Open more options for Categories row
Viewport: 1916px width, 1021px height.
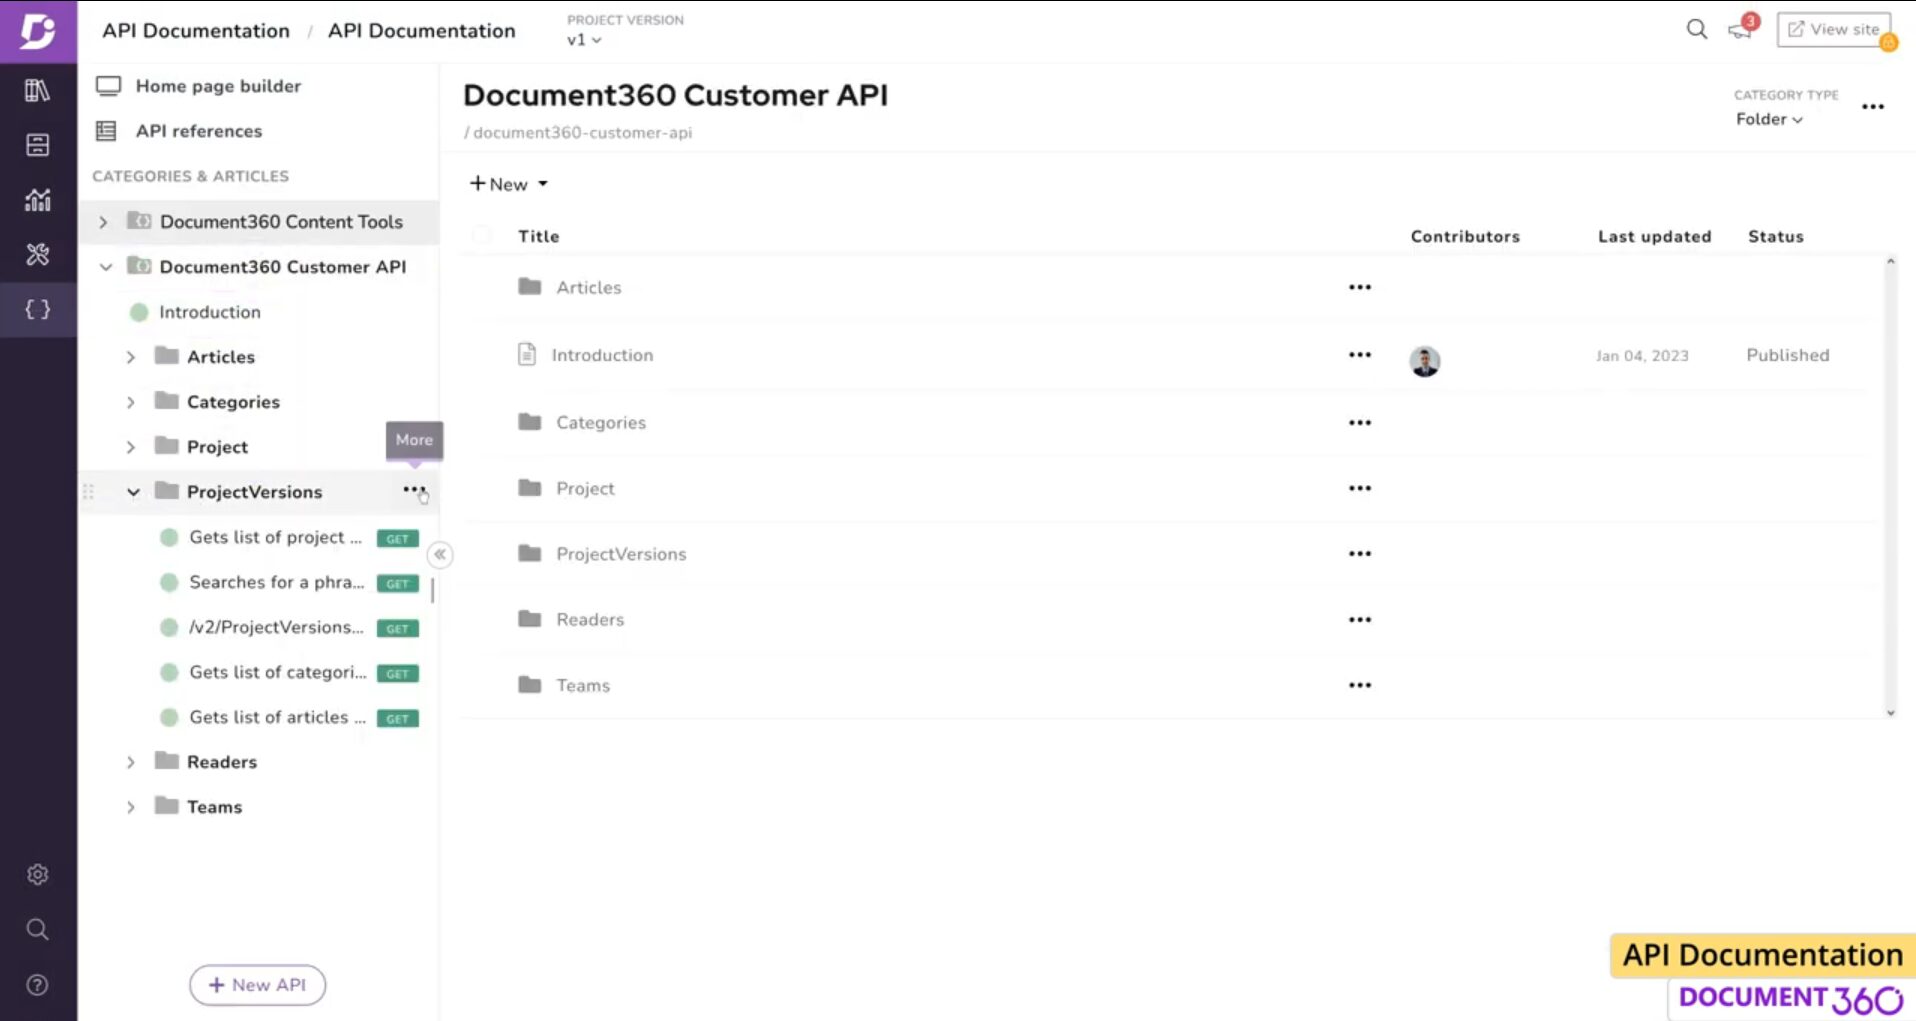(x=1360, y=422)
